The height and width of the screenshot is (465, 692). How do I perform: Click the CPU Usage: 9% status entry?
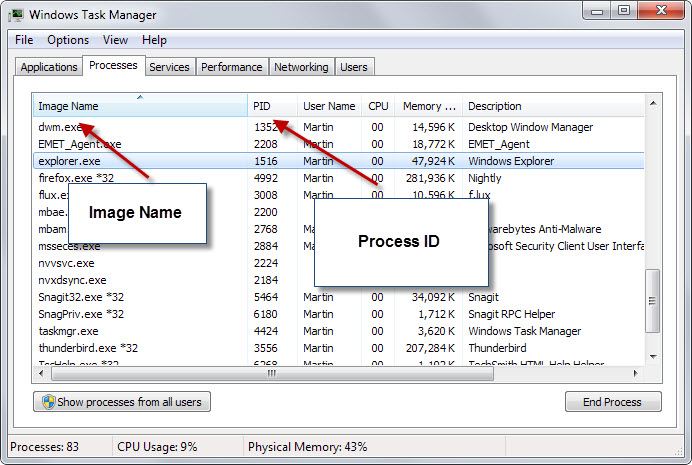(x=157, y=447)
